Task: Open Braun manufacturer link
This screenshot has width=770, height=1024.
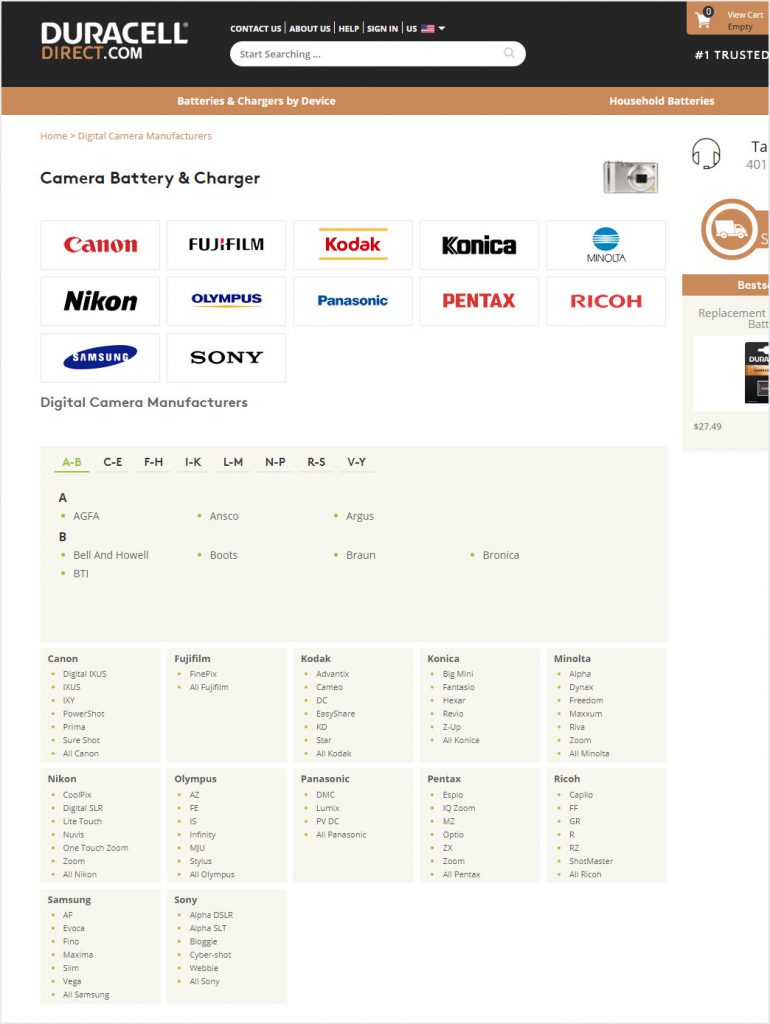Action: coord(361,555)
